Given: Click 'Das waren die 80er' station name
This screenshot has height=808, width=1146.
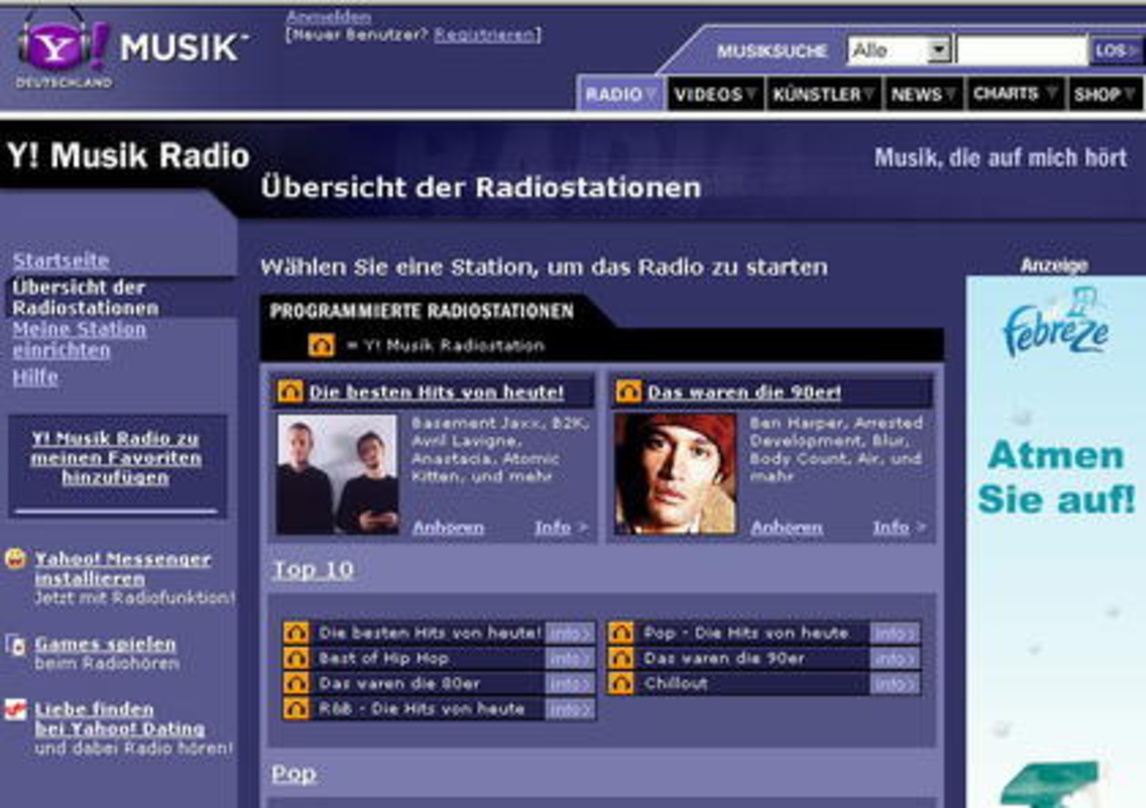Looking at the screenshot, I should pos(399,684).
